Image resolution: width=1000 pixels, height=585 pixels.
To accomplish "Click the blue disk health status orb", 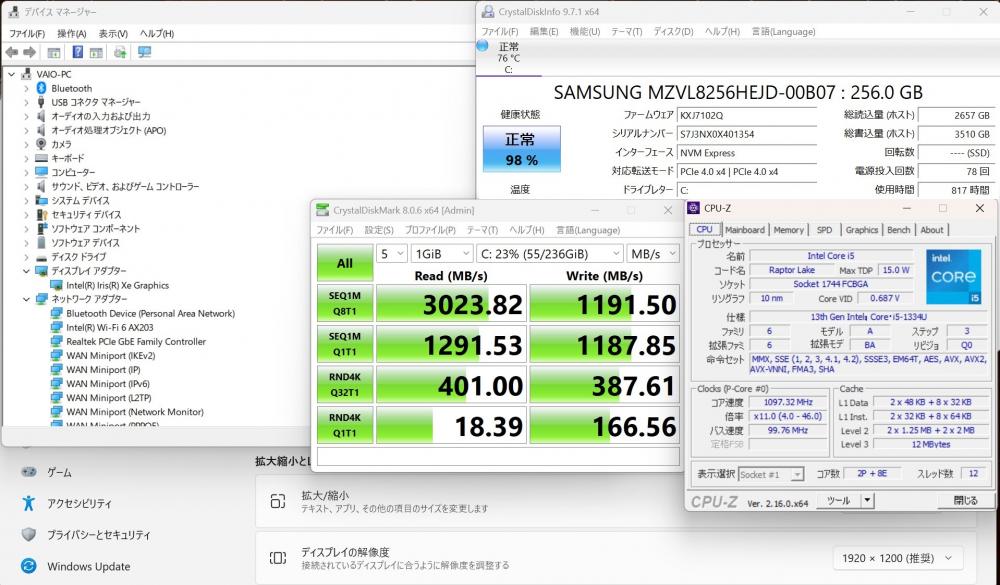I will 483,45.
